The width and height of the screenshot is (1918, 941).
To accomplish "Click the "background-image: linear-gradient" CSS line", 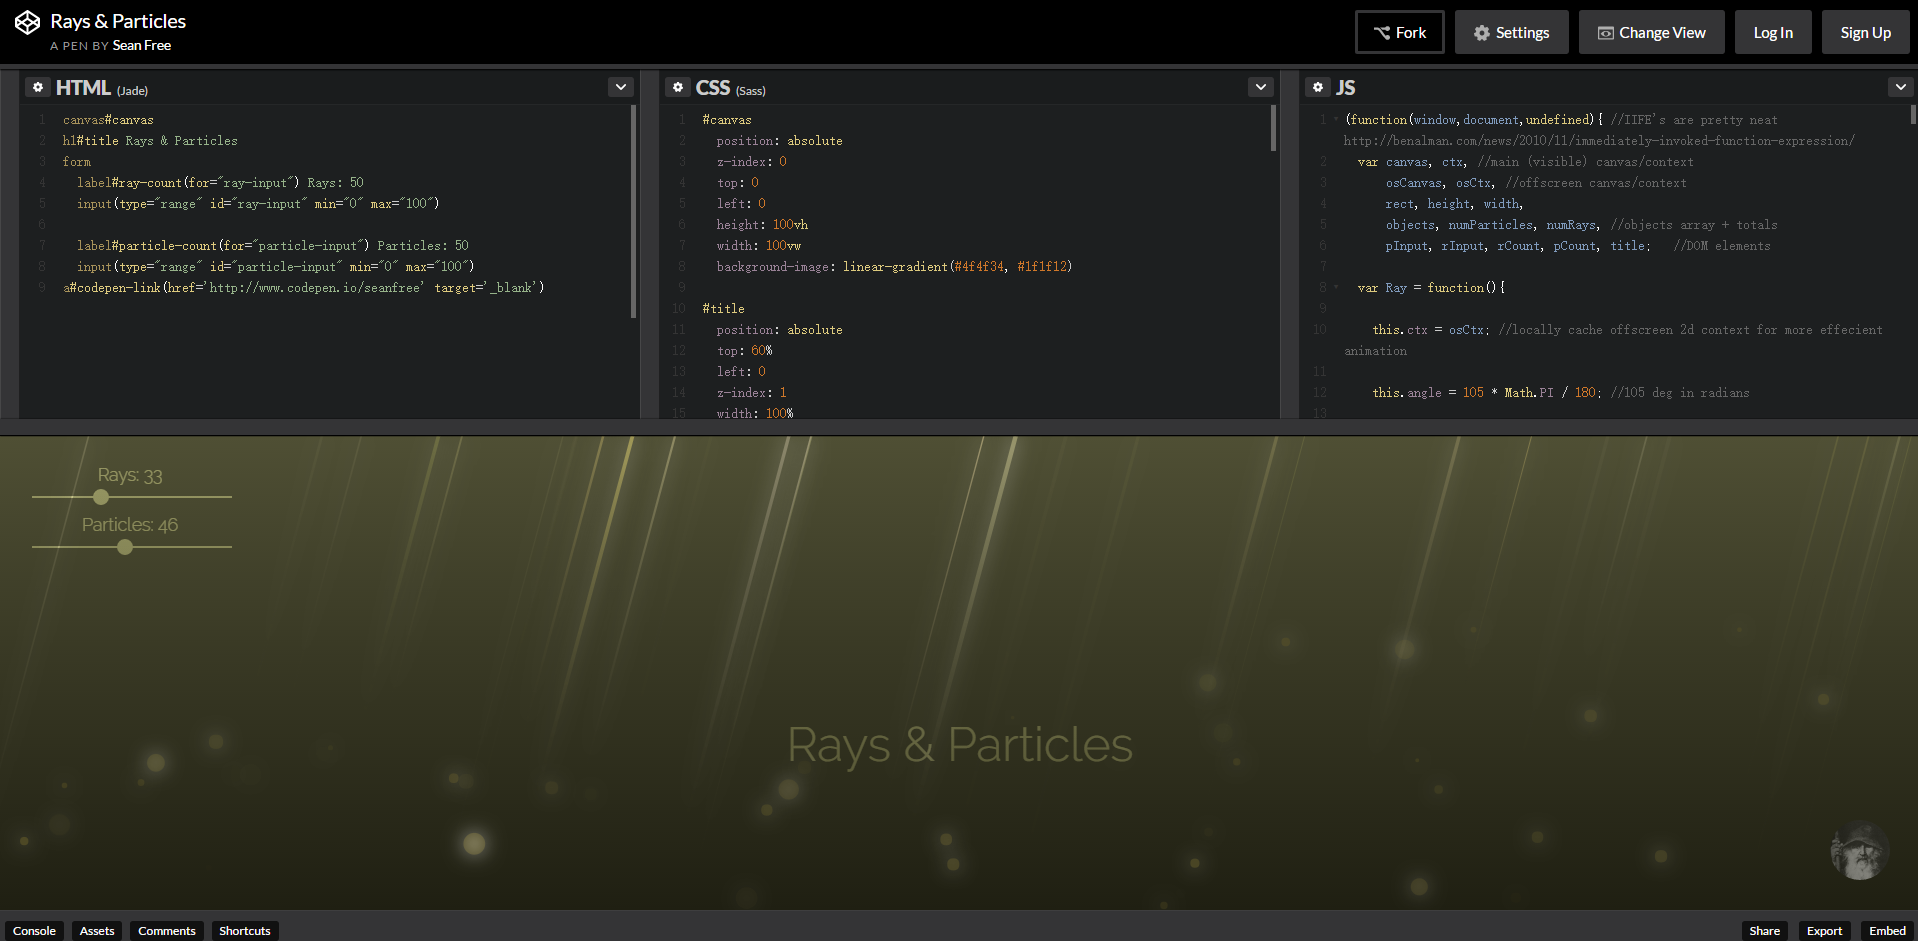I will (x=894, y=267).
